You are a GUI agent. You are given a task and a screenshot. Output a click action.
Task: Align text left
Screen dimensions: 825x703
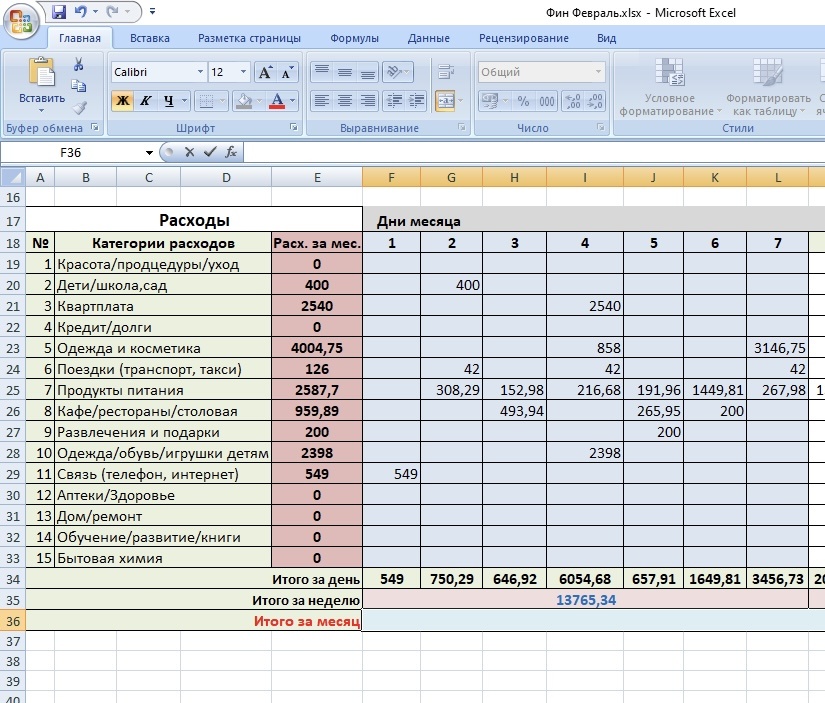pos(321,101)
